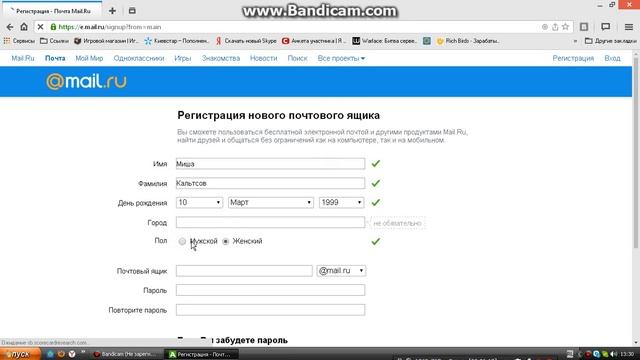The image size is (640, 360).
Task: Click the empty Город input field
Action: (271, 222)
